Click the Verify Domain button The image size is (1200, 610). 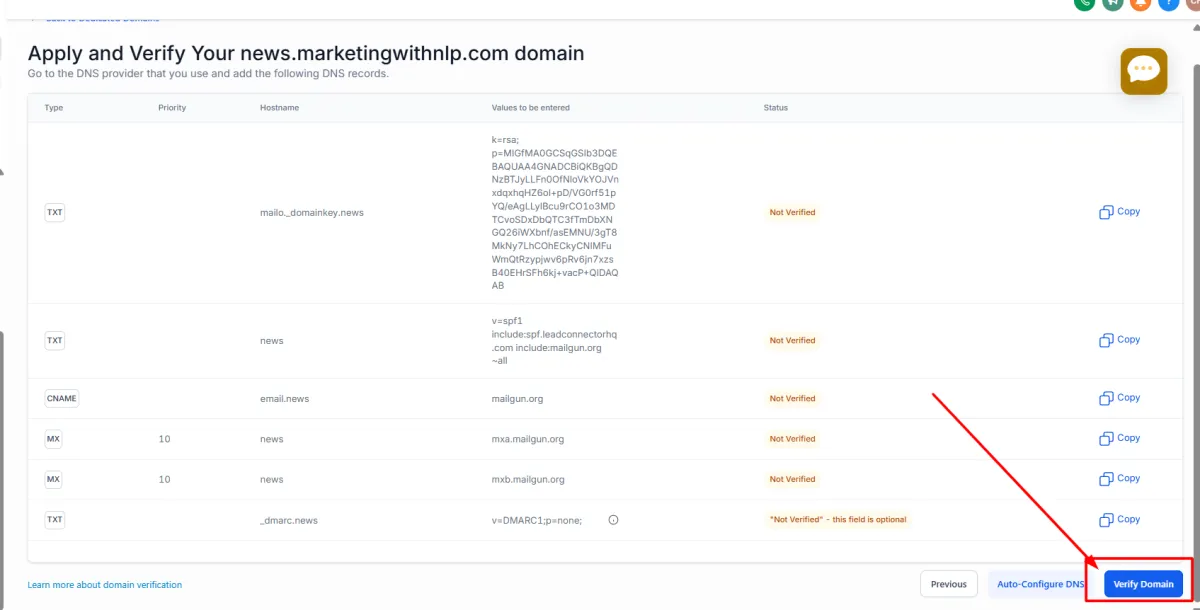(x=1143, y=584)
